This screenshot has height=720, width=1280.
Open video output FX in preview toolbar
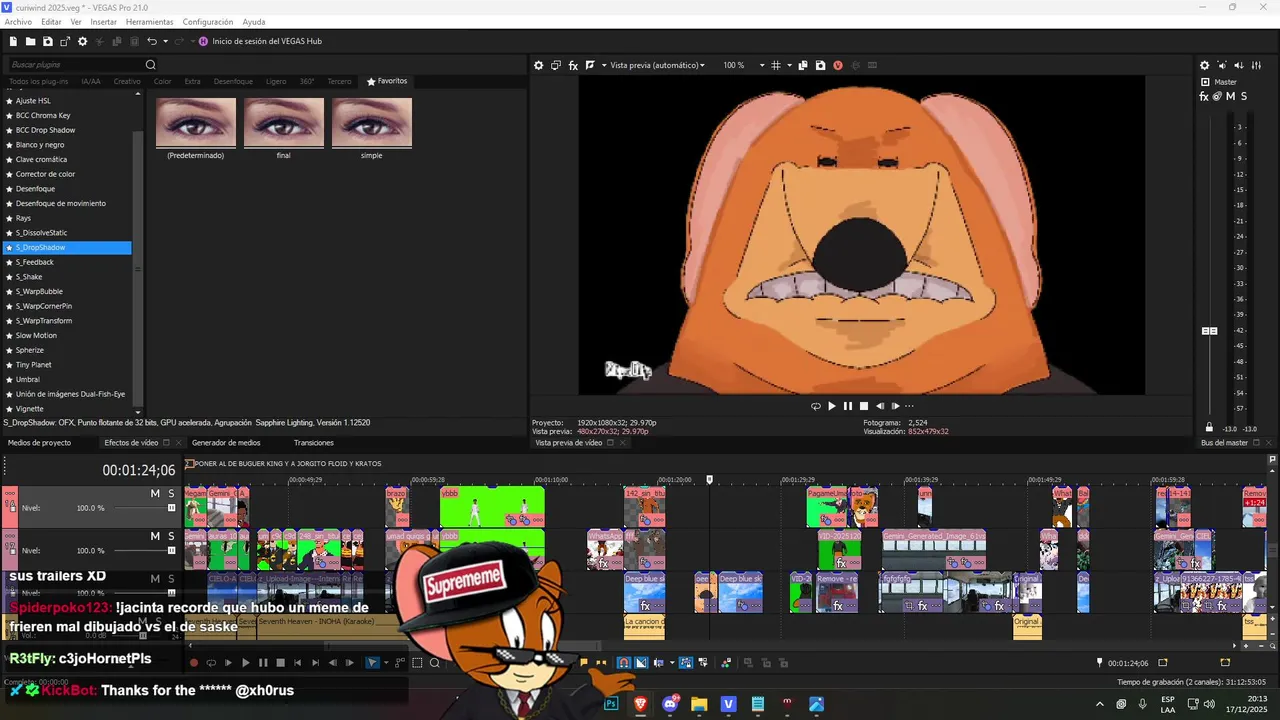573,65
